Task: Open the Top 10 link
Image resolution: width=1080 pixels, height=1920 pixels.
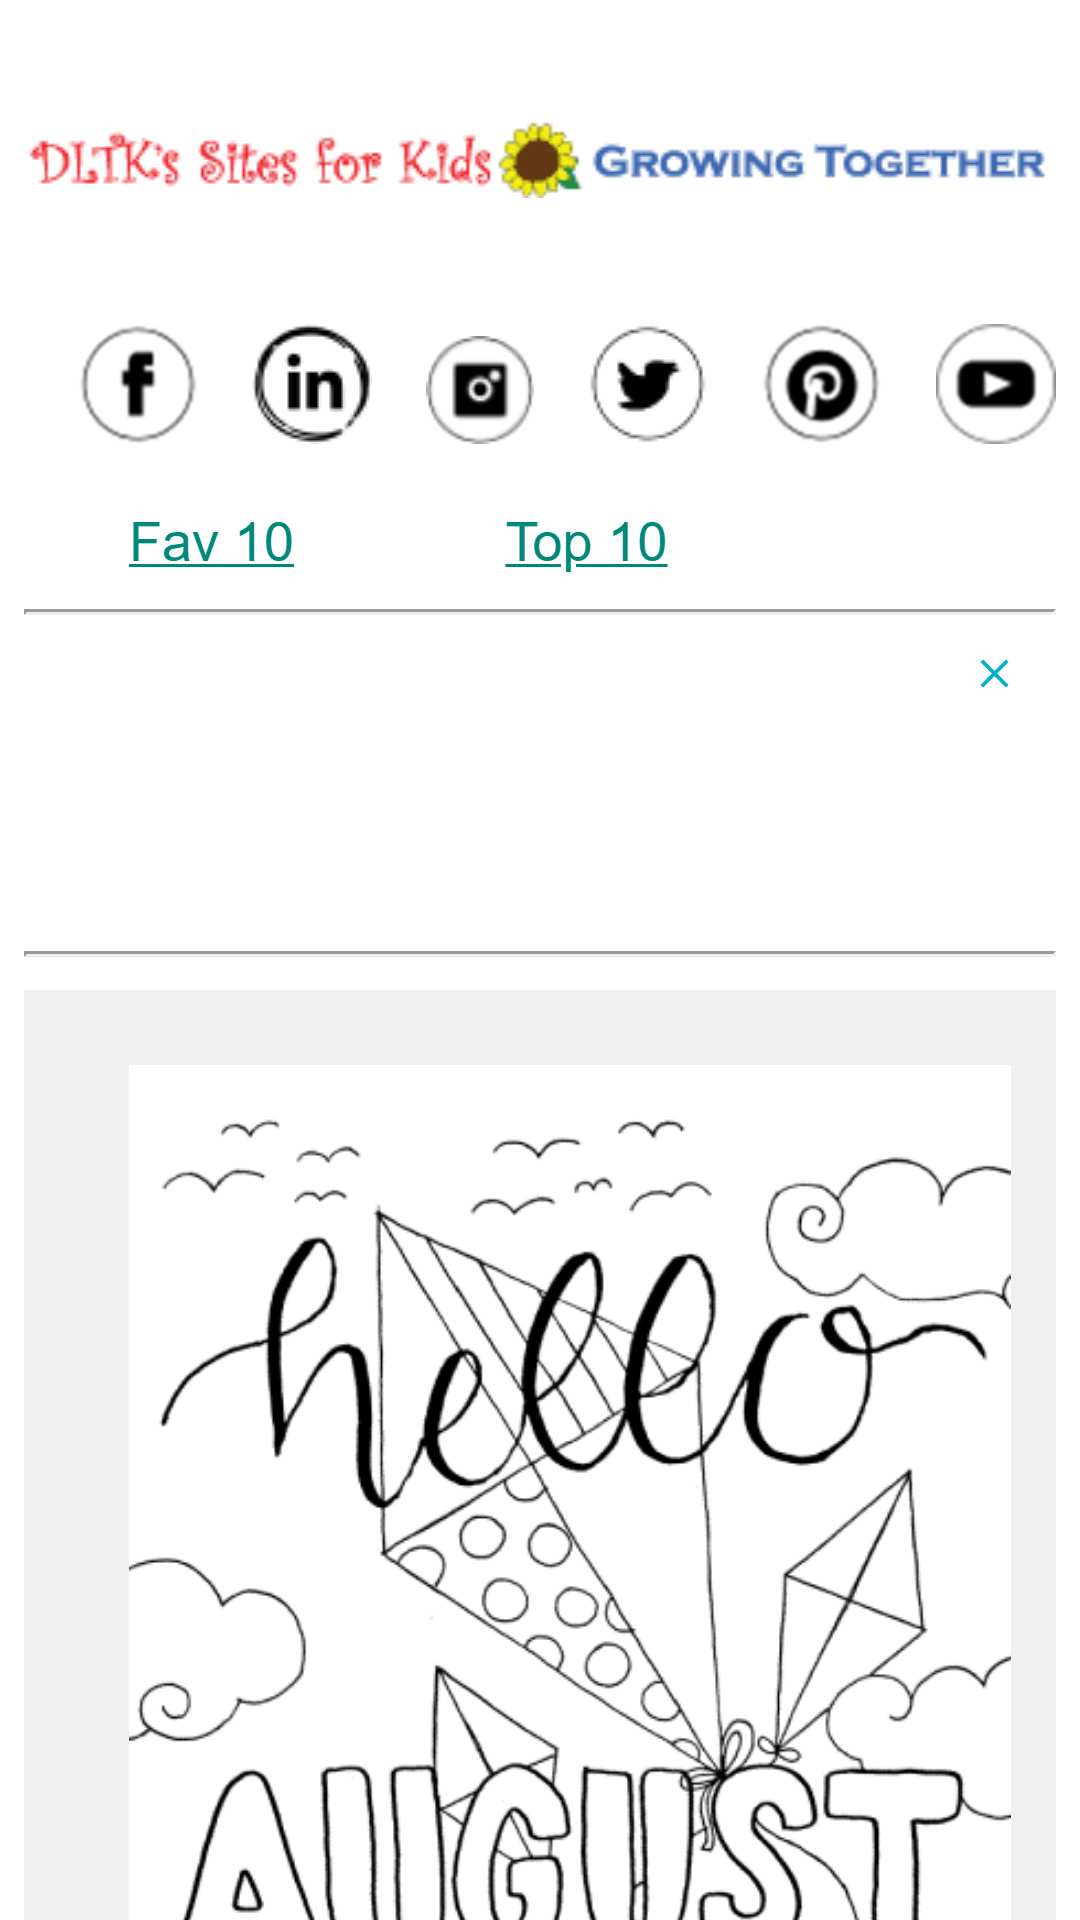Action: (586, 542)
